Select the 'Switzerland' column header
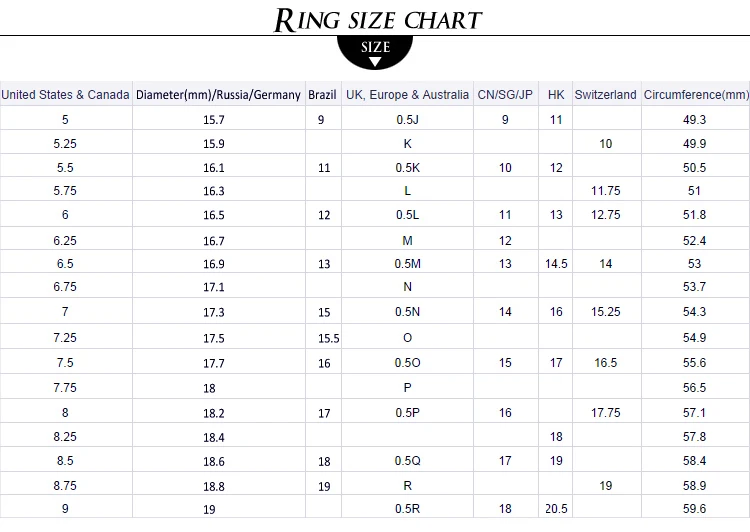 click(606, 95)
